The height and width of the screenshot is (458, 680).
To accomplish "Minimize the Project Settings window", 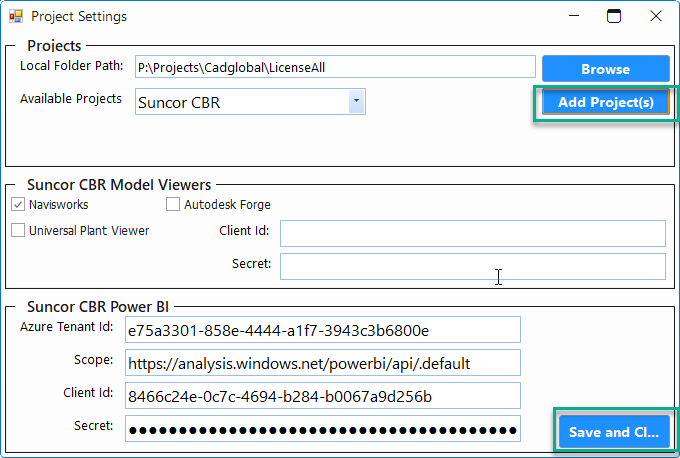I will pyautogui.click(x=573, y=16).
